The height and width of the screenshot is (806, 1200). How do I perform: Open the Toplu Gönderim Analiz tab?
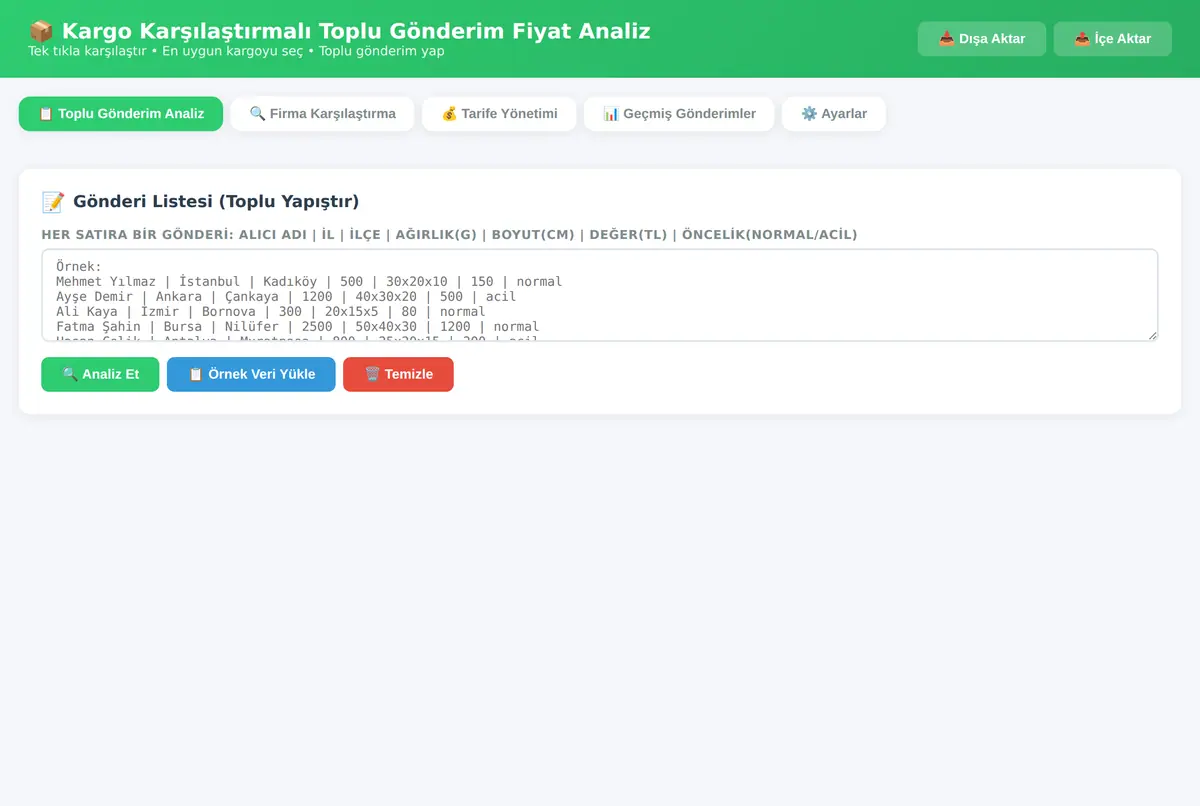[121, 114]
